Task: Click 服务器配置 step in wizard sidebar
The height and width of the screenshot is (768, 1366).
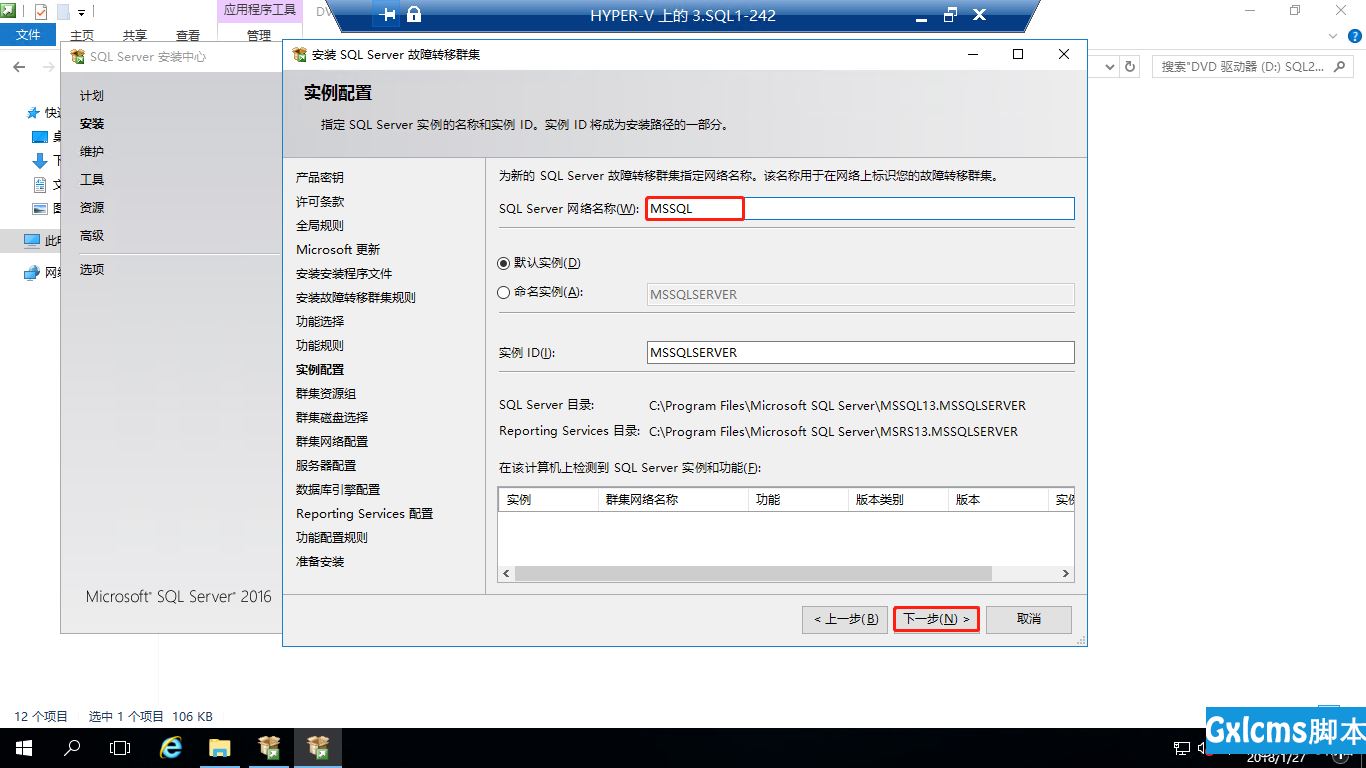Action: (326, 466)
